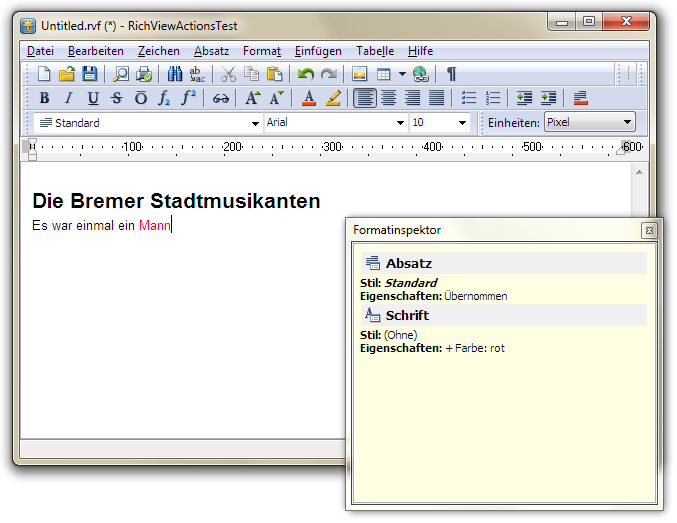Viewport: 677px width, 523px height.
Task: Insert a picture via toolbar icon
Action: [x=359, y=74]
